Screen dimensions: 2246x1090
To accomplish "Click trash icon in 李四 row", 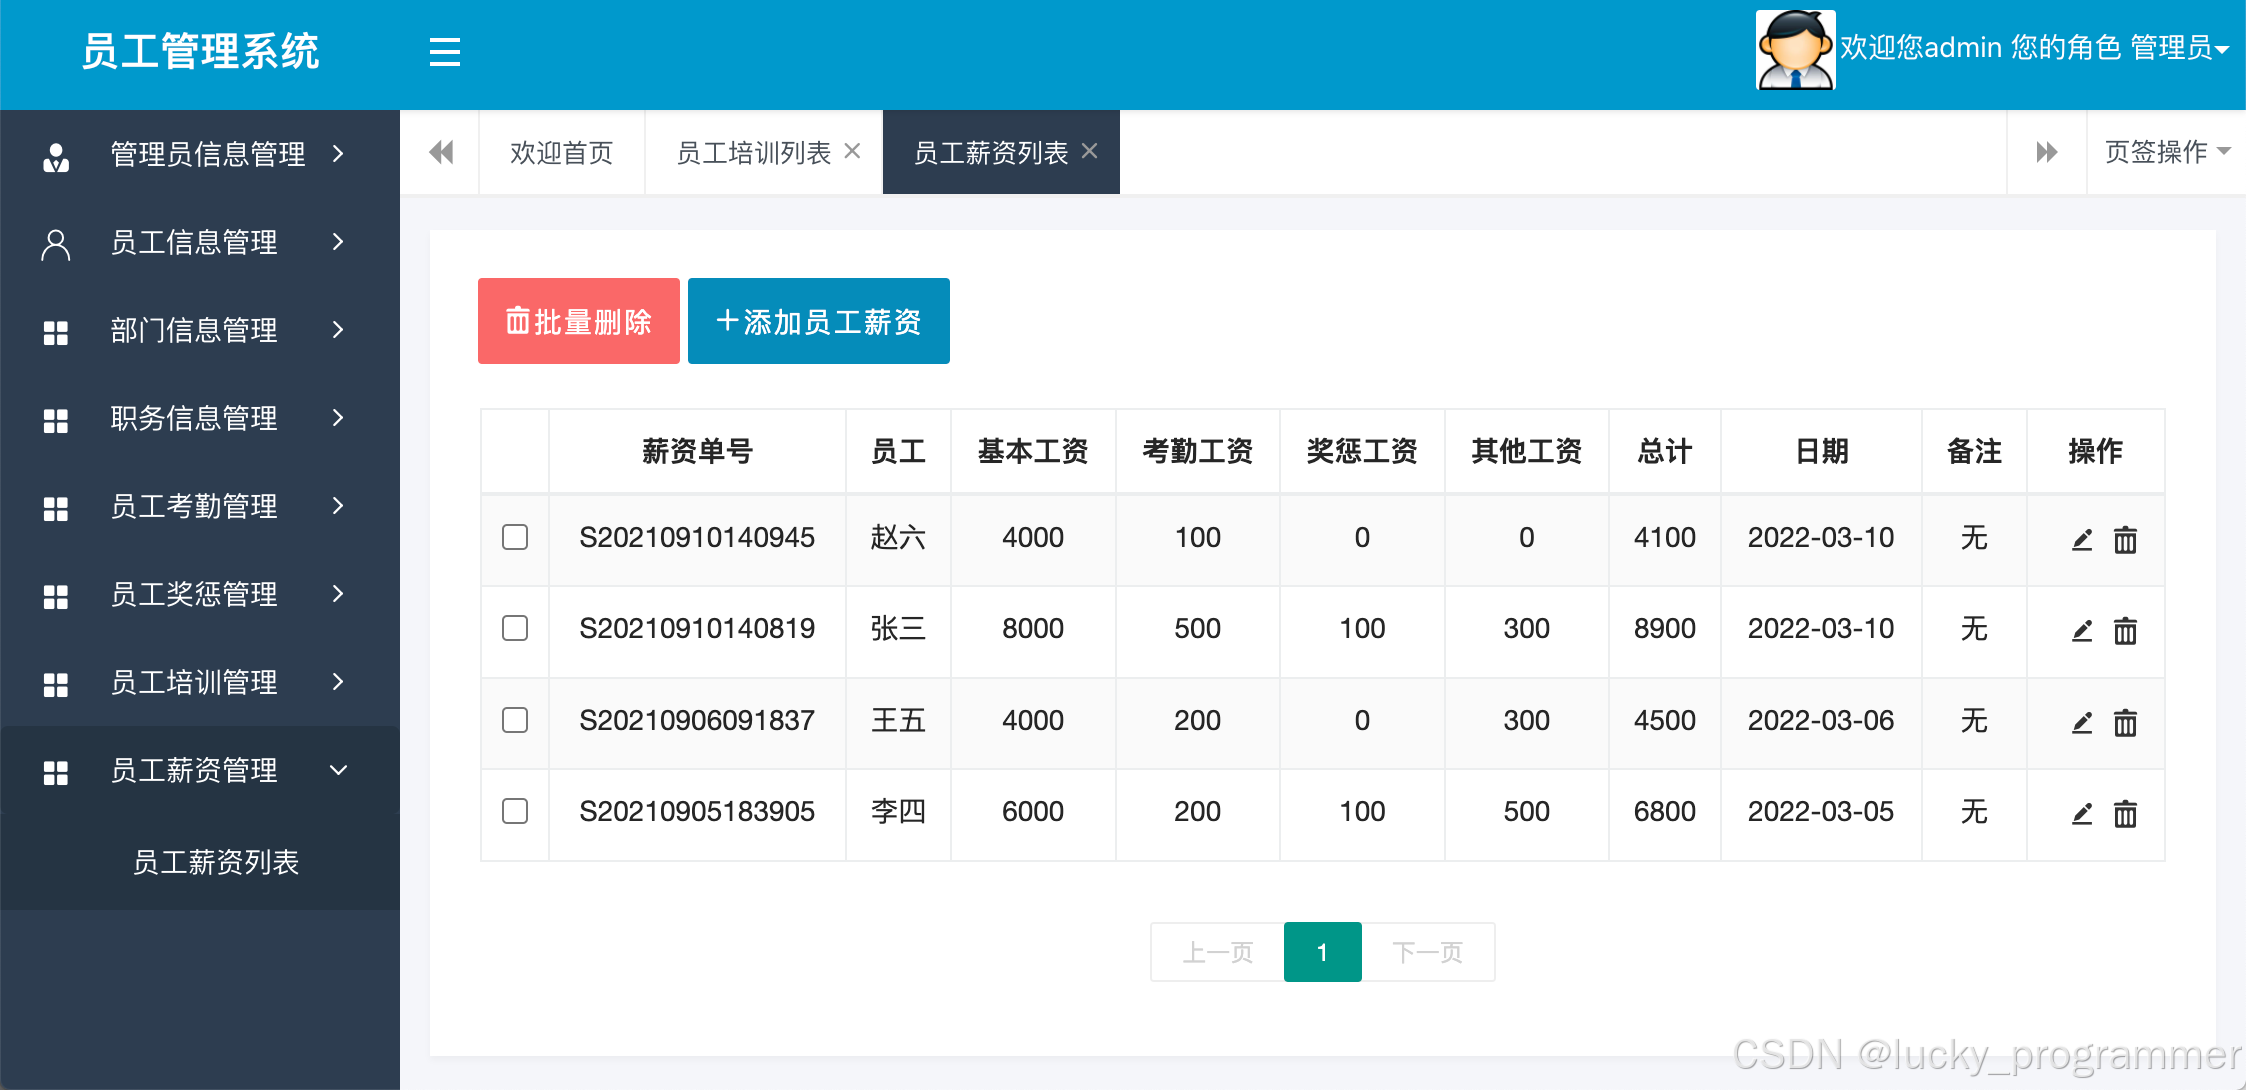I will click(2125, 814).
